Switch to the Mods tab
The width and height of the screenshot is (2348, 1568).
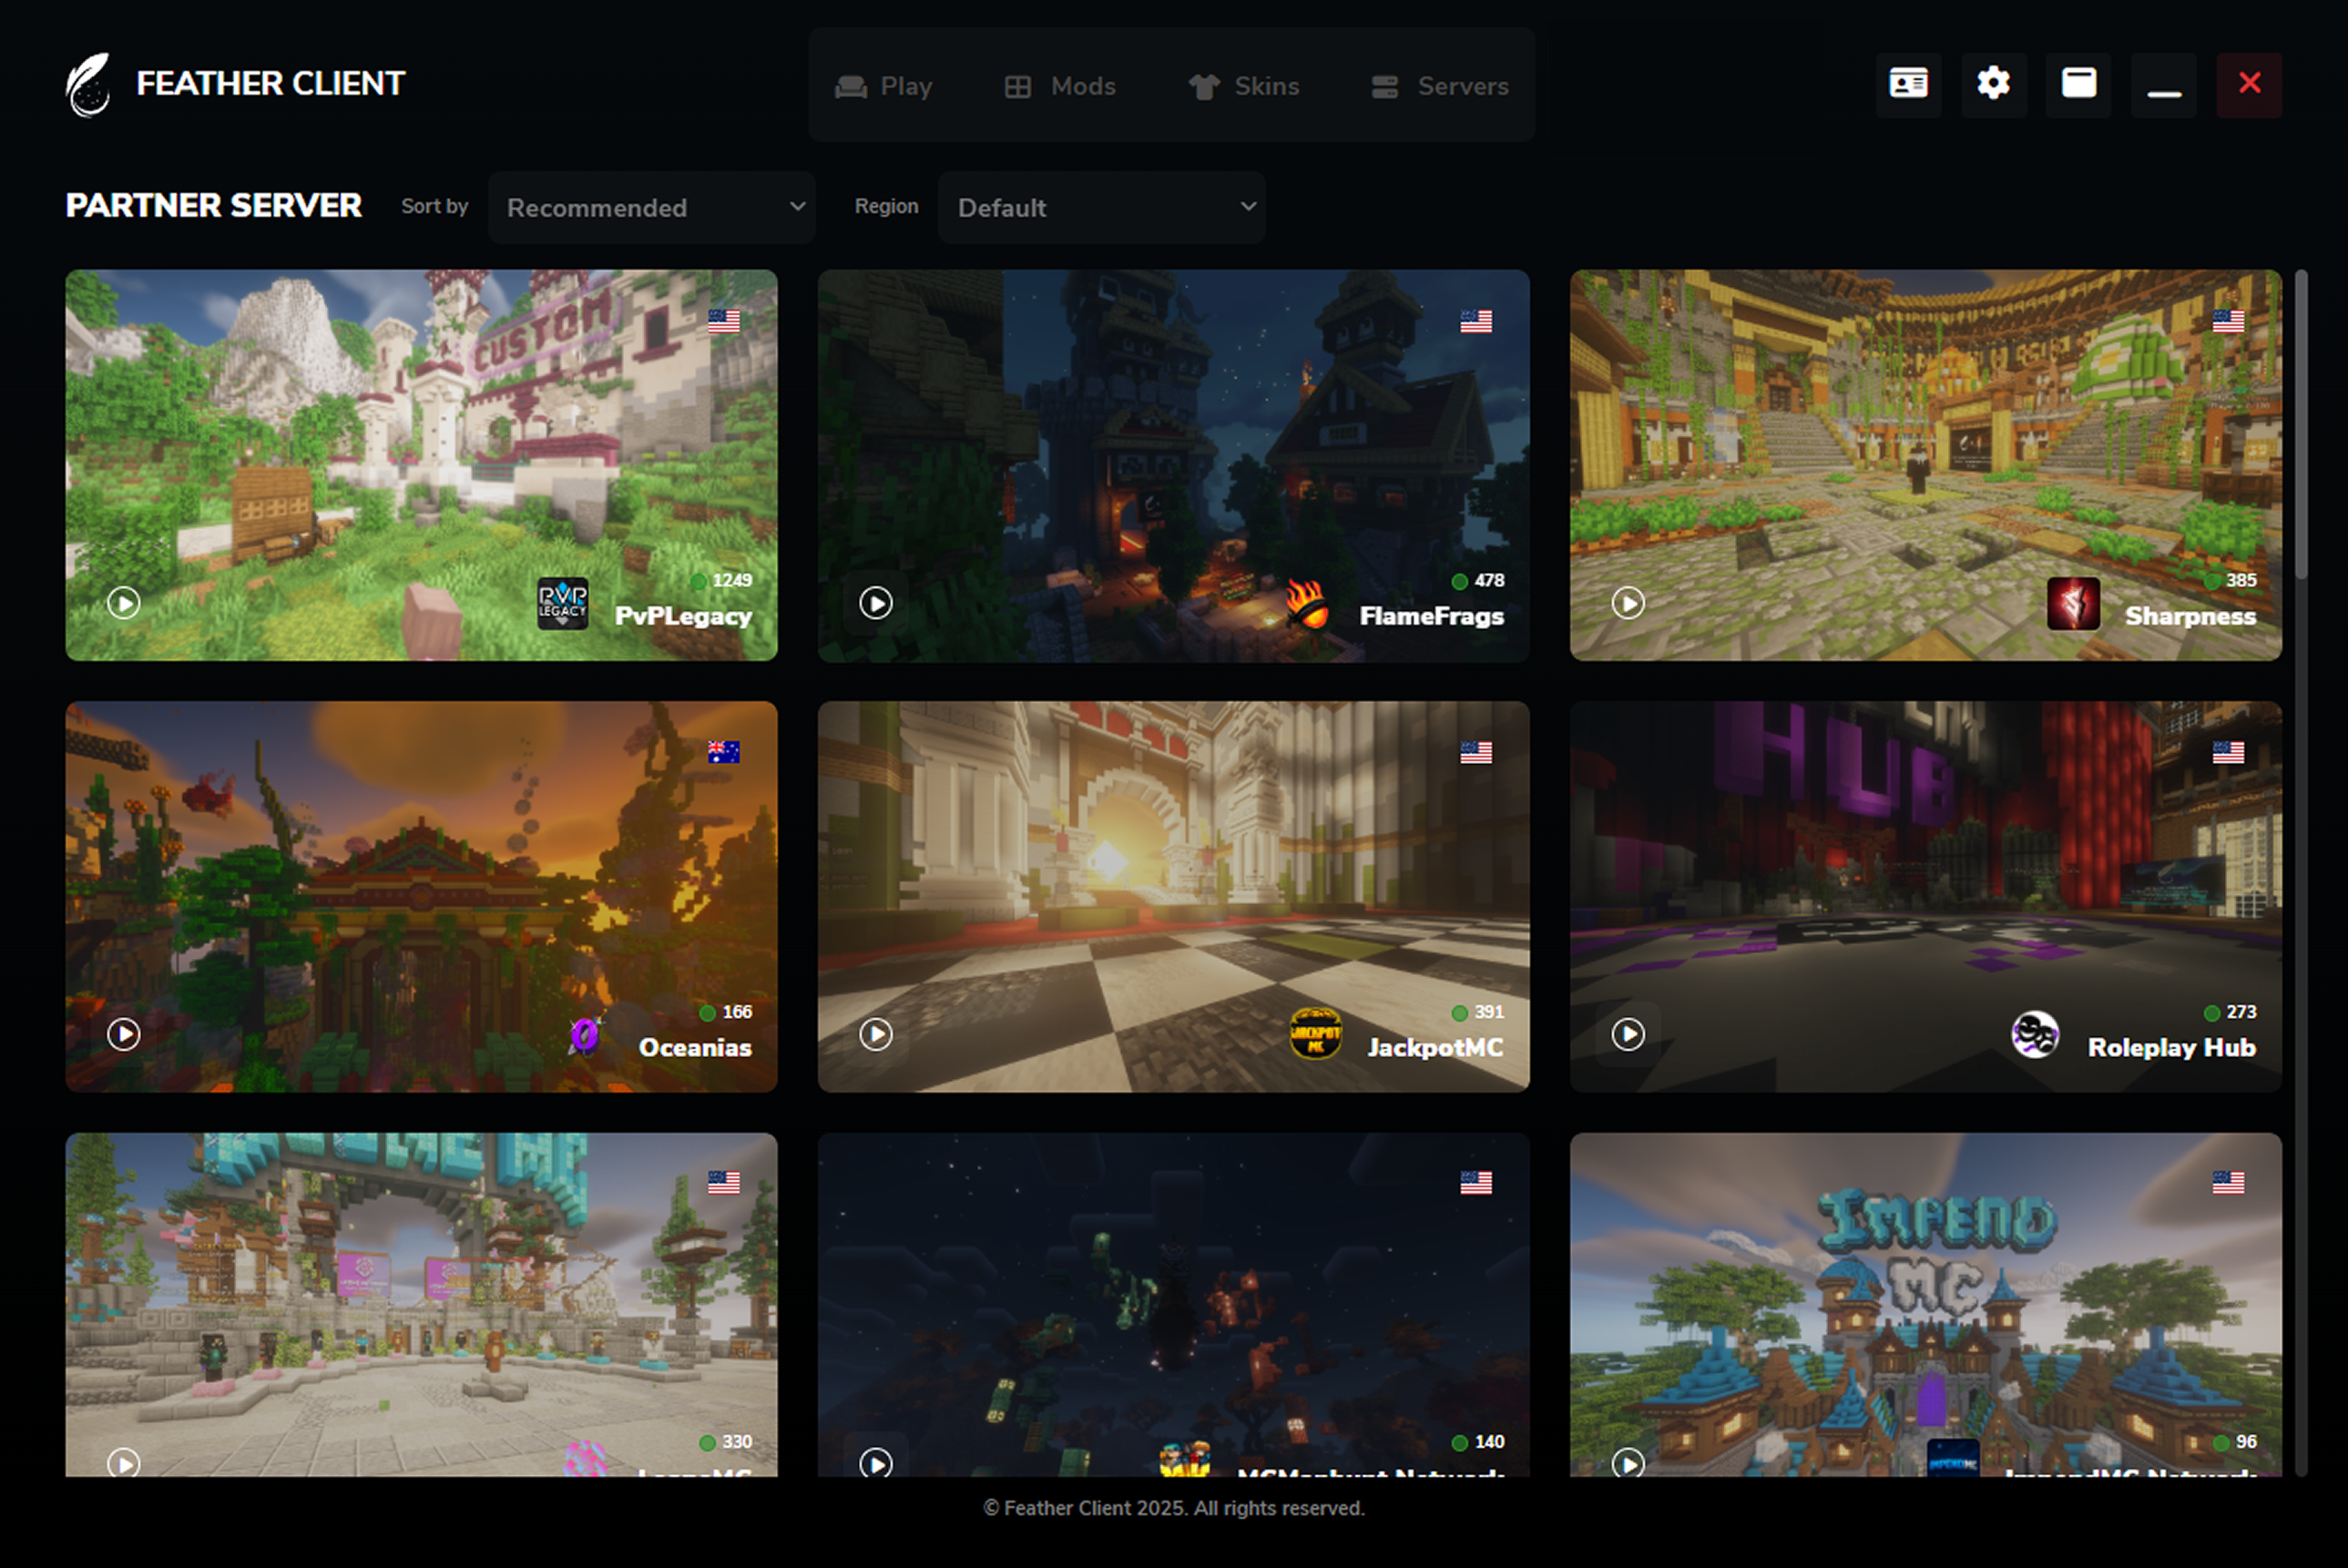coord(1060,86)
